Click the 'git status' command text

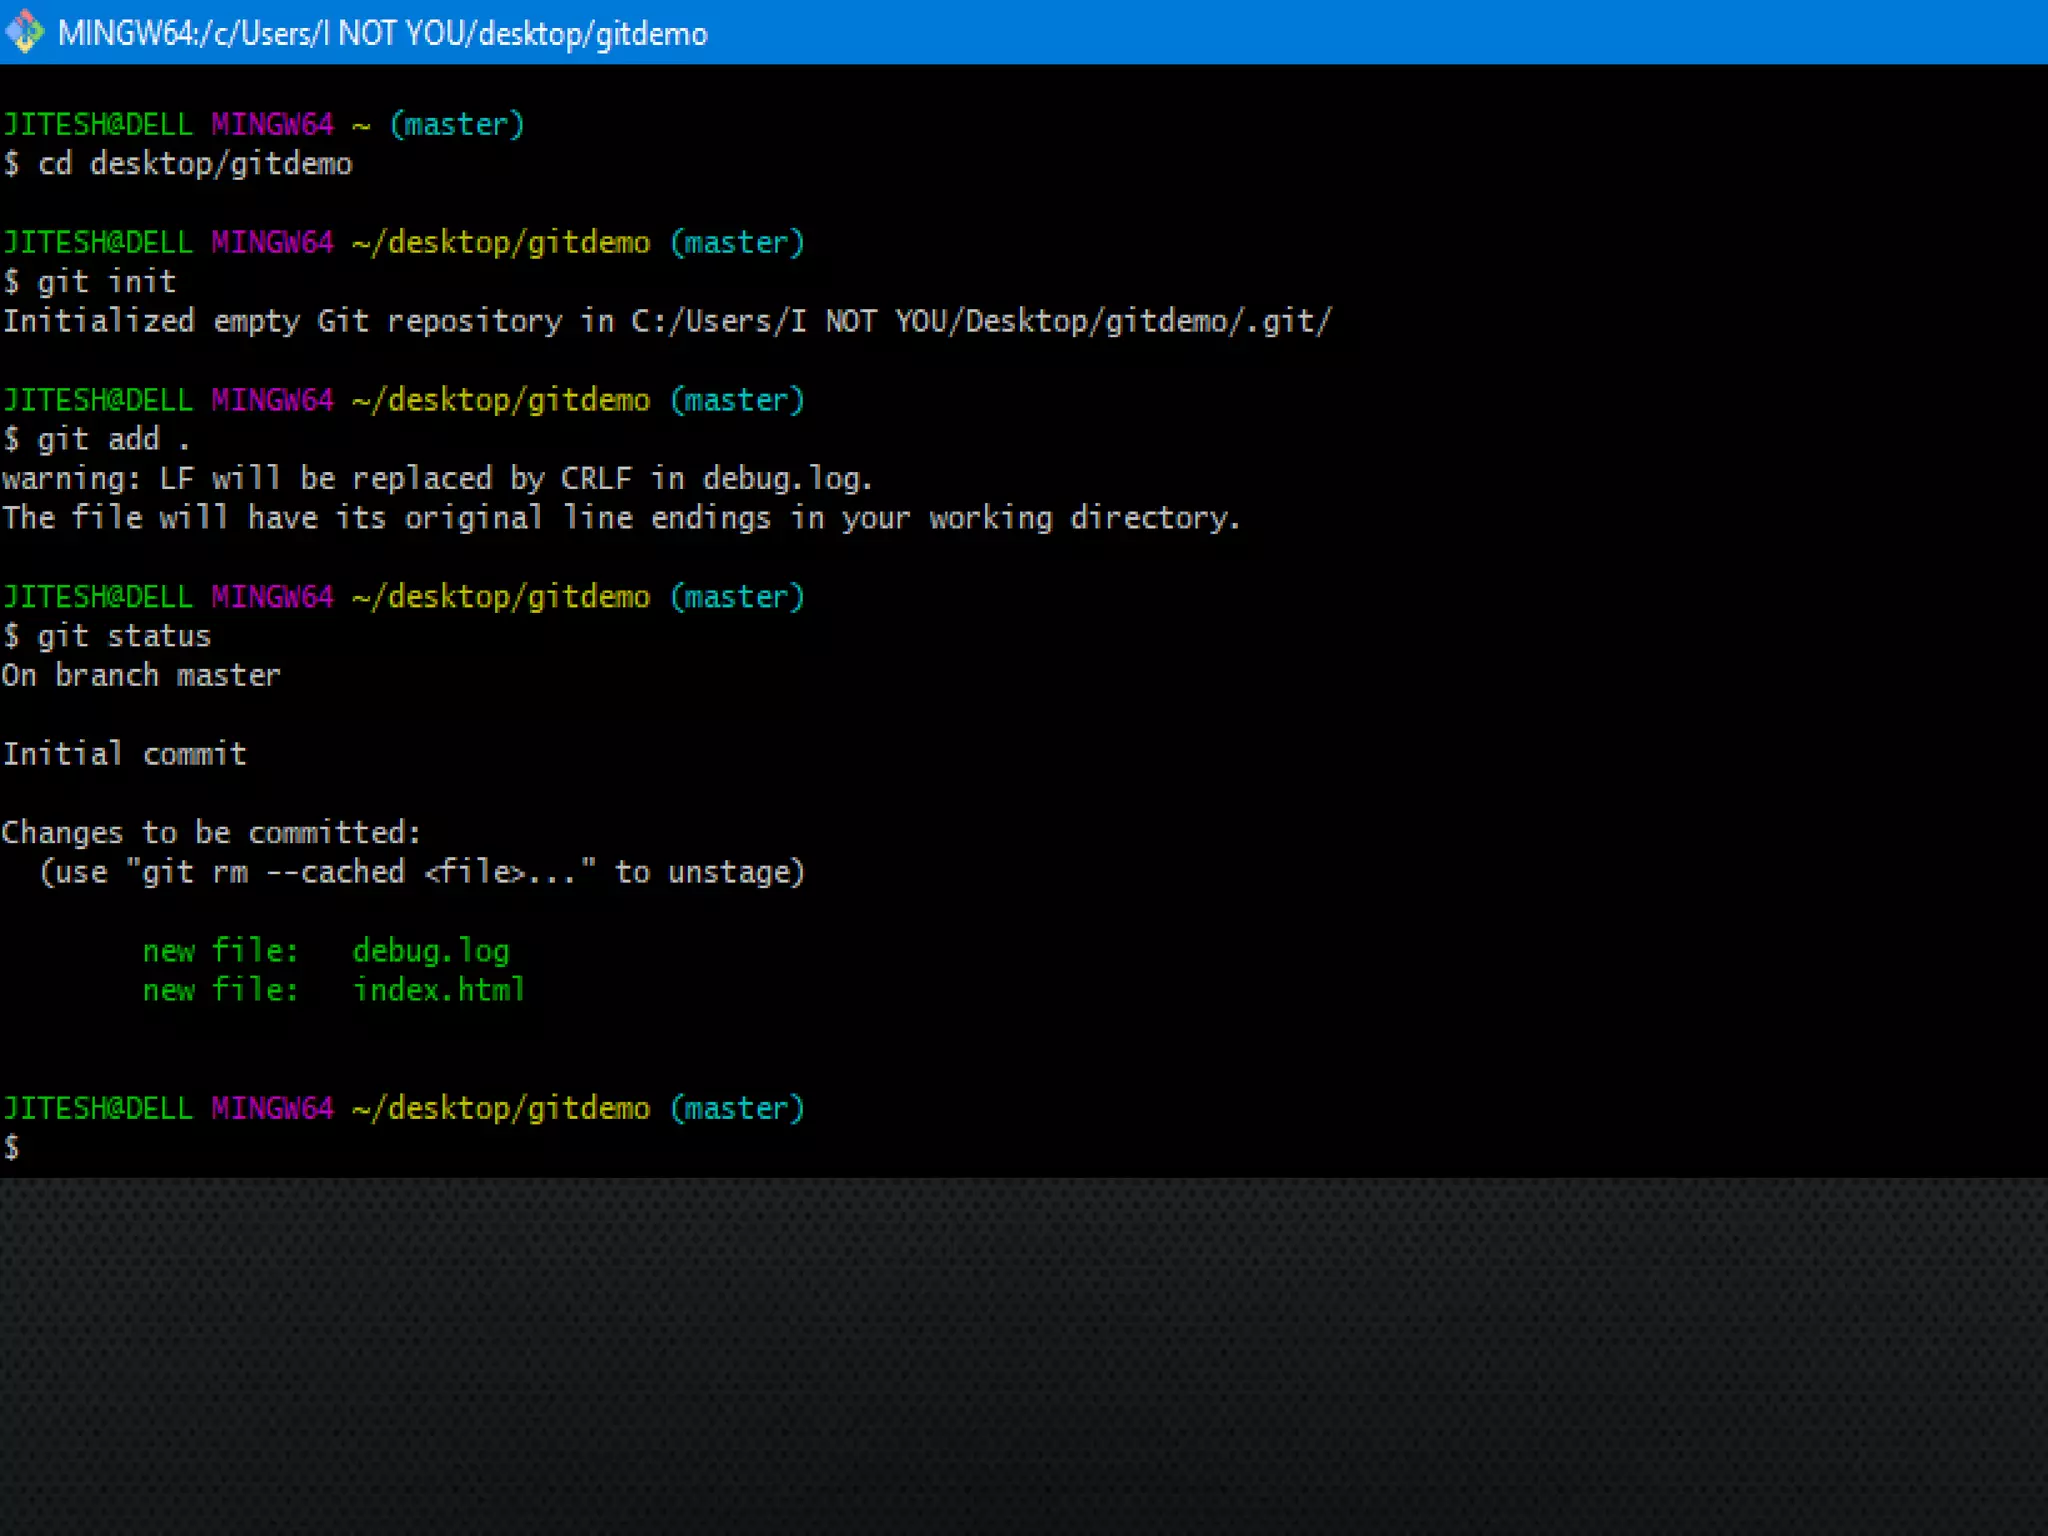click(x=124, y=636)
